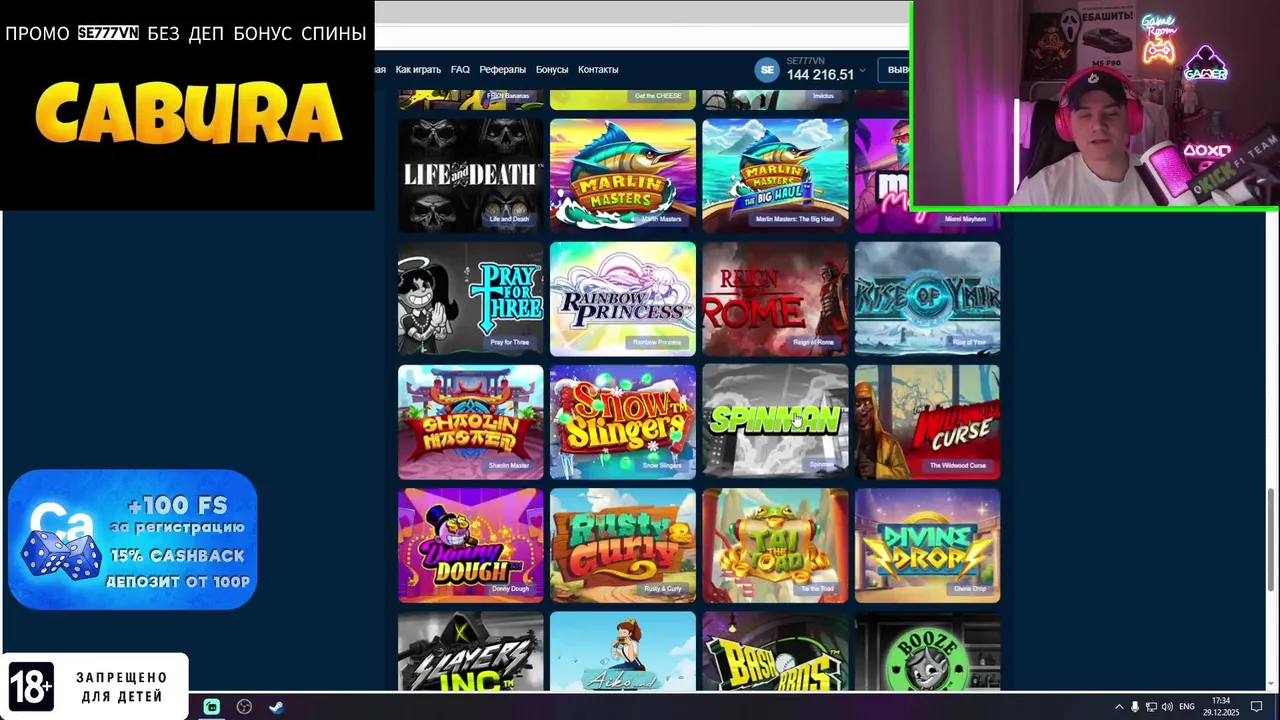Click the 144 216.51 balance amount
The height and width of the screenshot is (720, 1280).
pyautogui.click(x=820, y=75)
